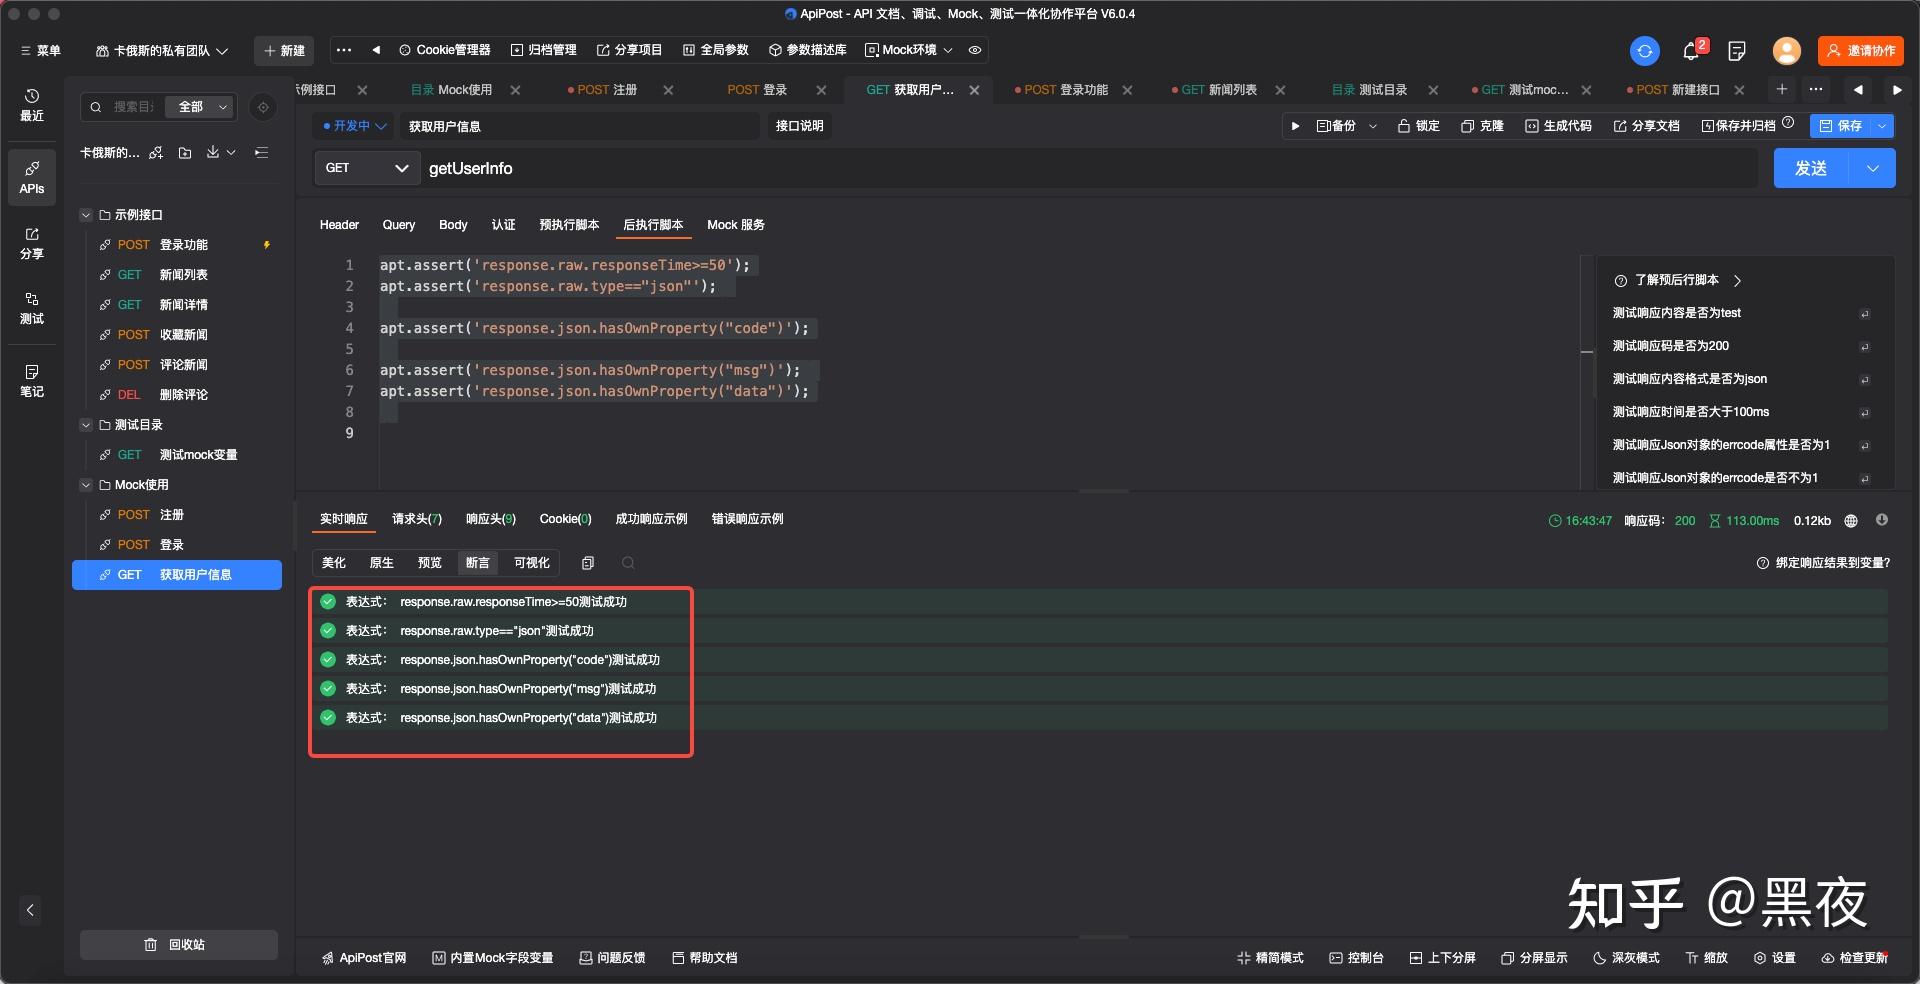Click the 发送 send button

click(1811, 168)
